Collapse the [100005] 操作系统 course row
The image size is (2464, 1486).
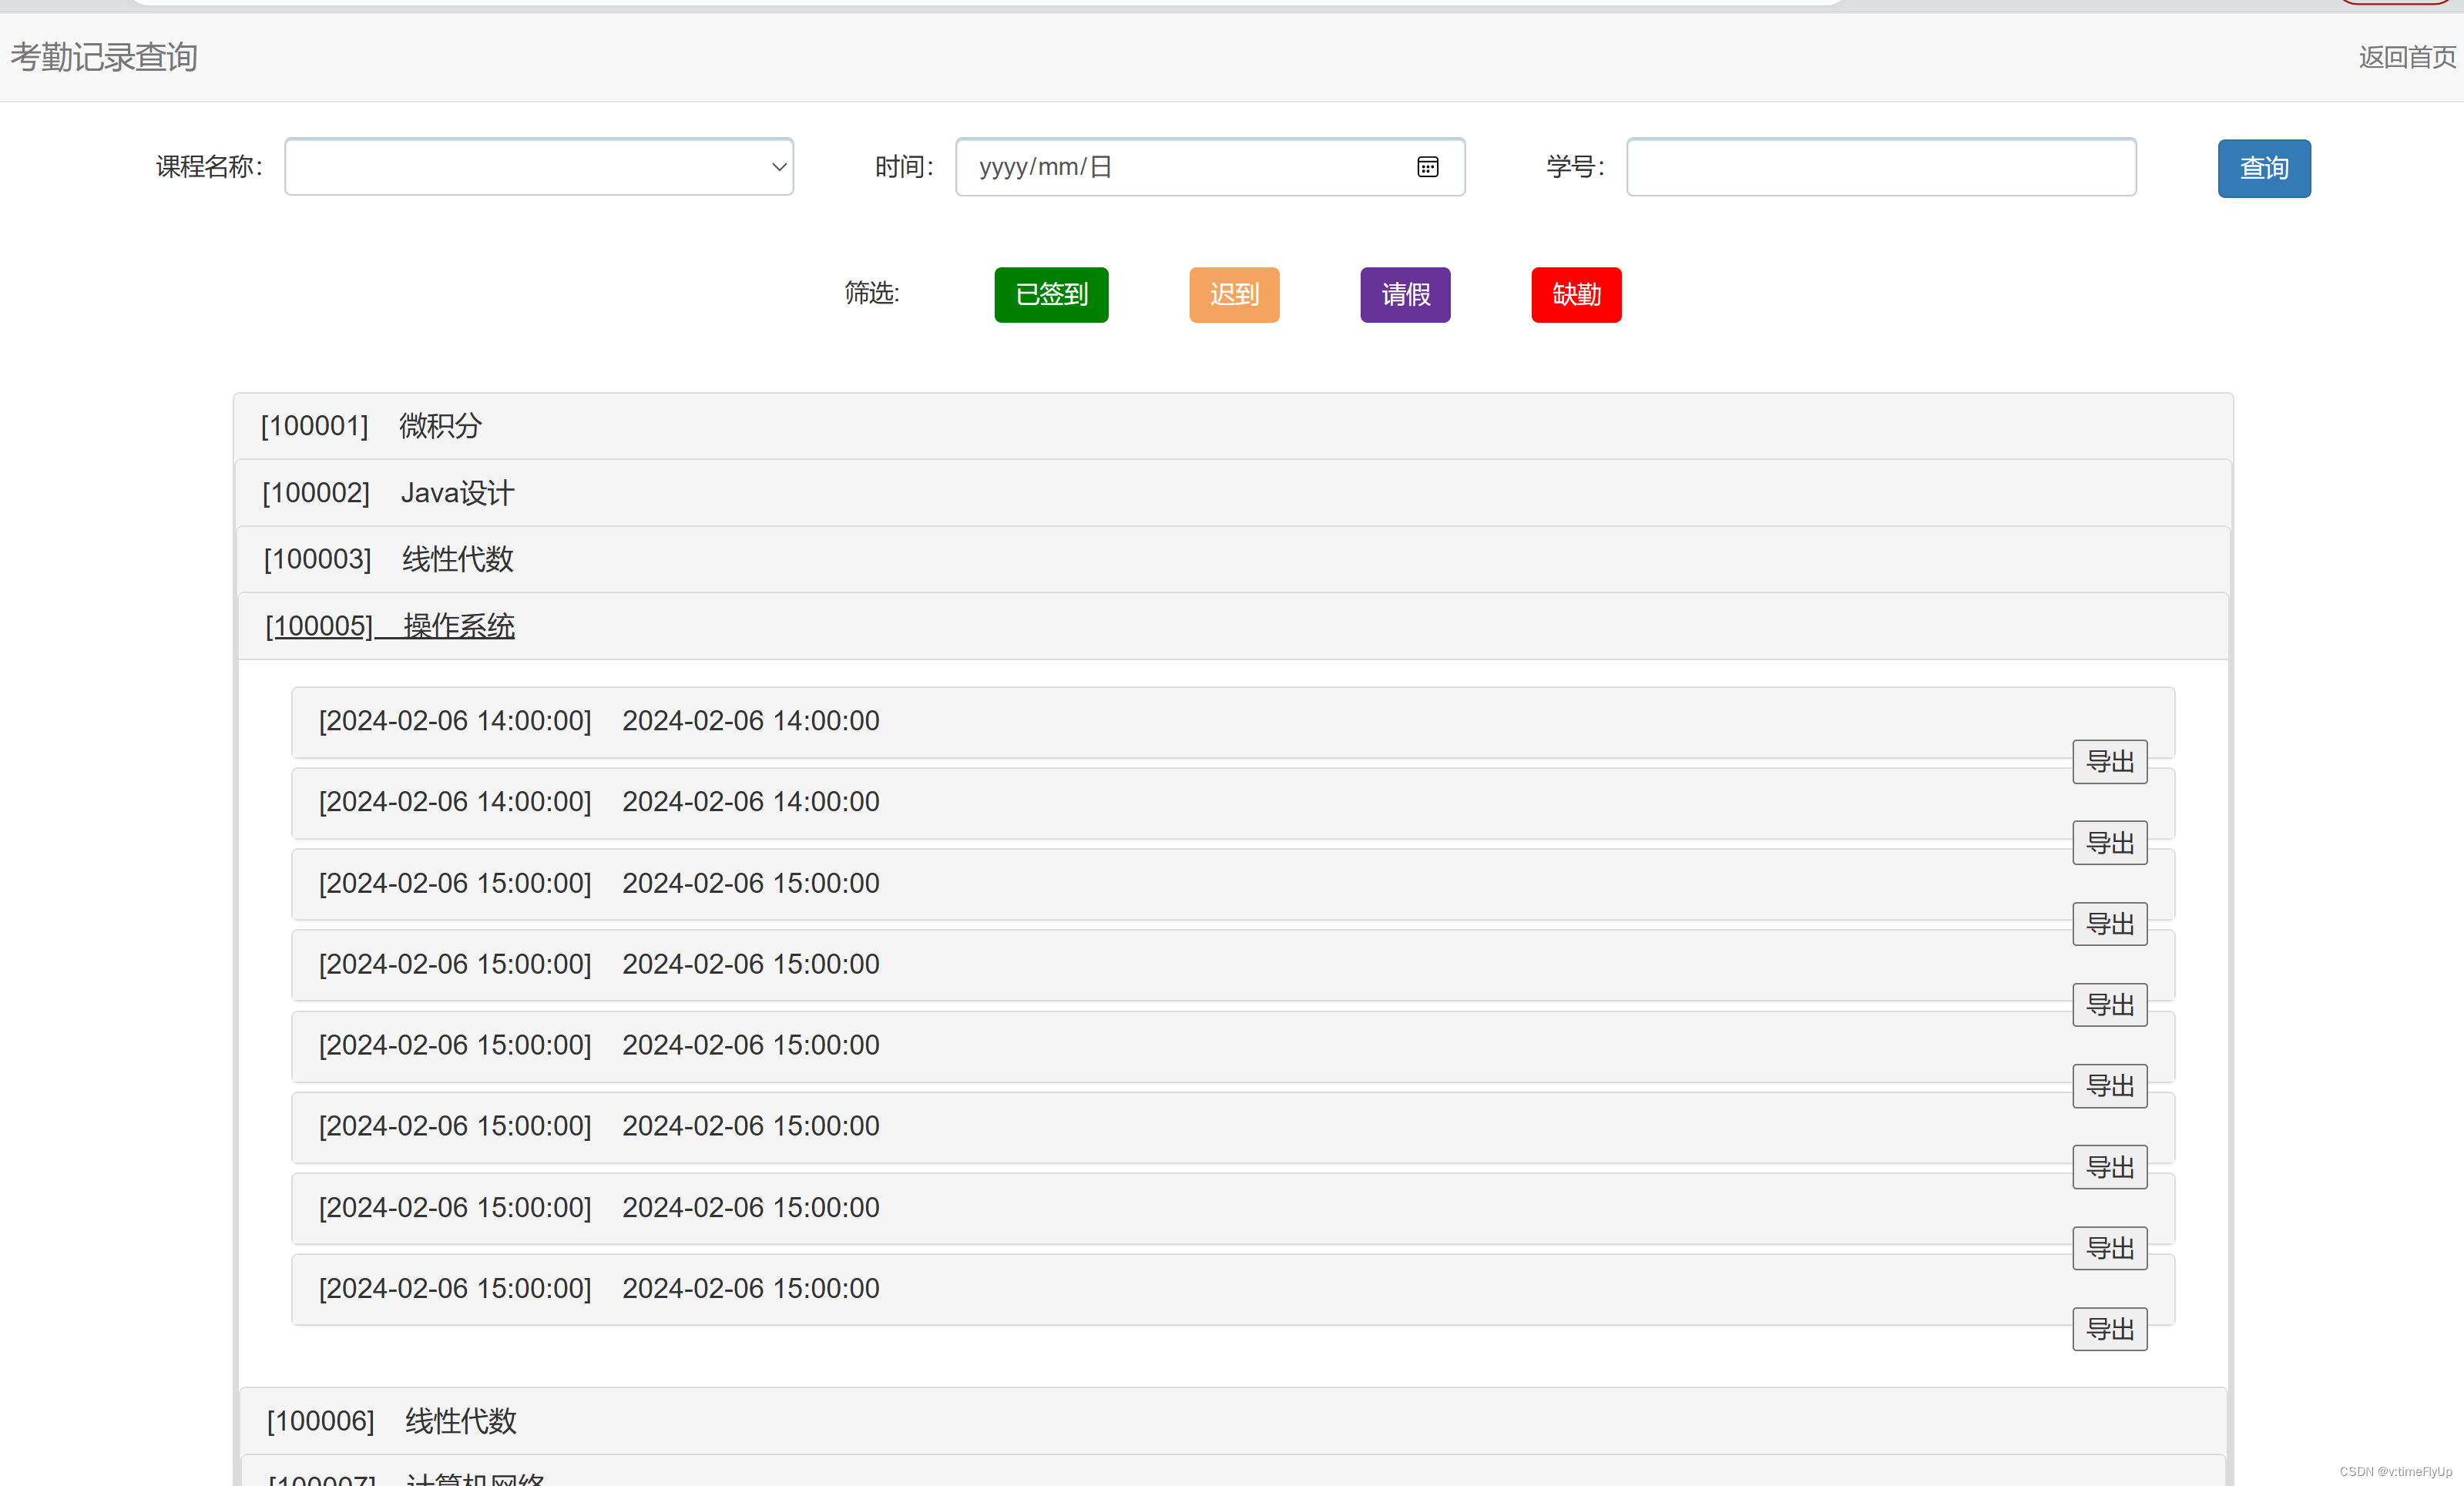(390, 626)
